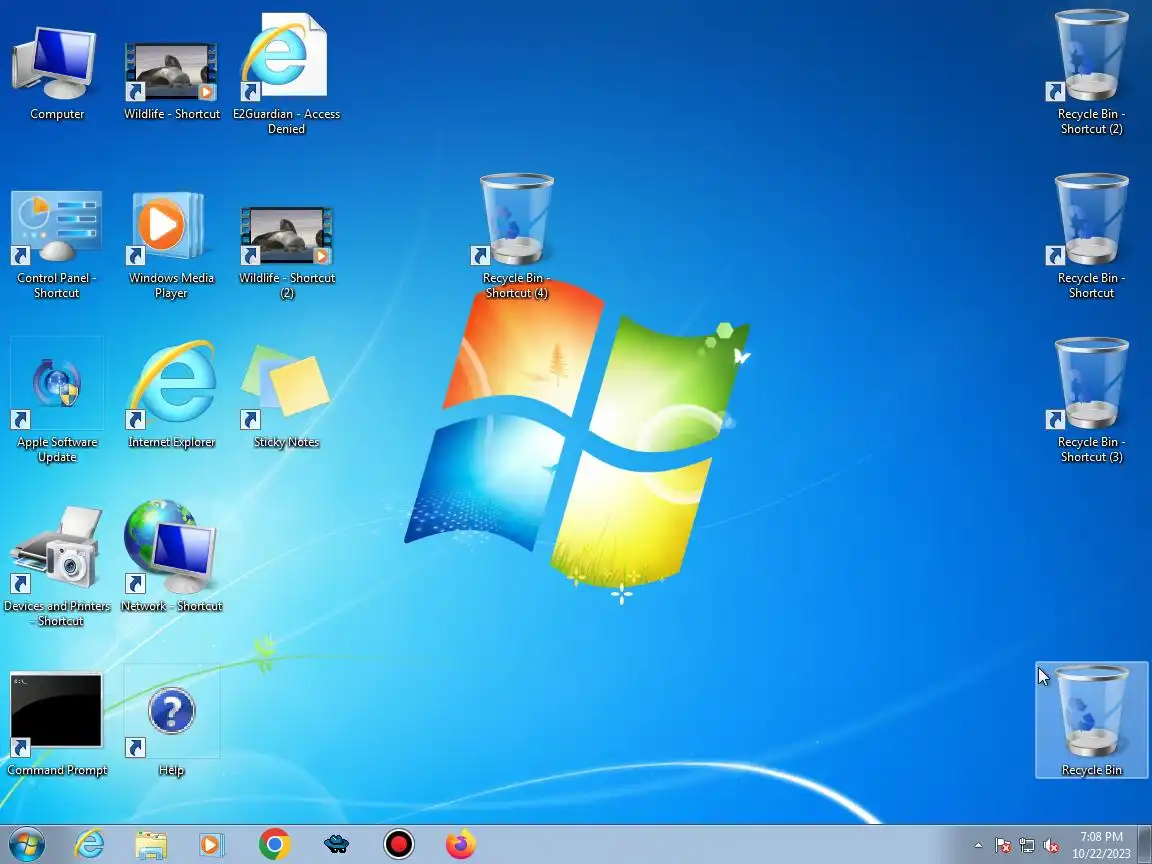
Task: Open Google Chrome from the taskbar
Action: 275,844
